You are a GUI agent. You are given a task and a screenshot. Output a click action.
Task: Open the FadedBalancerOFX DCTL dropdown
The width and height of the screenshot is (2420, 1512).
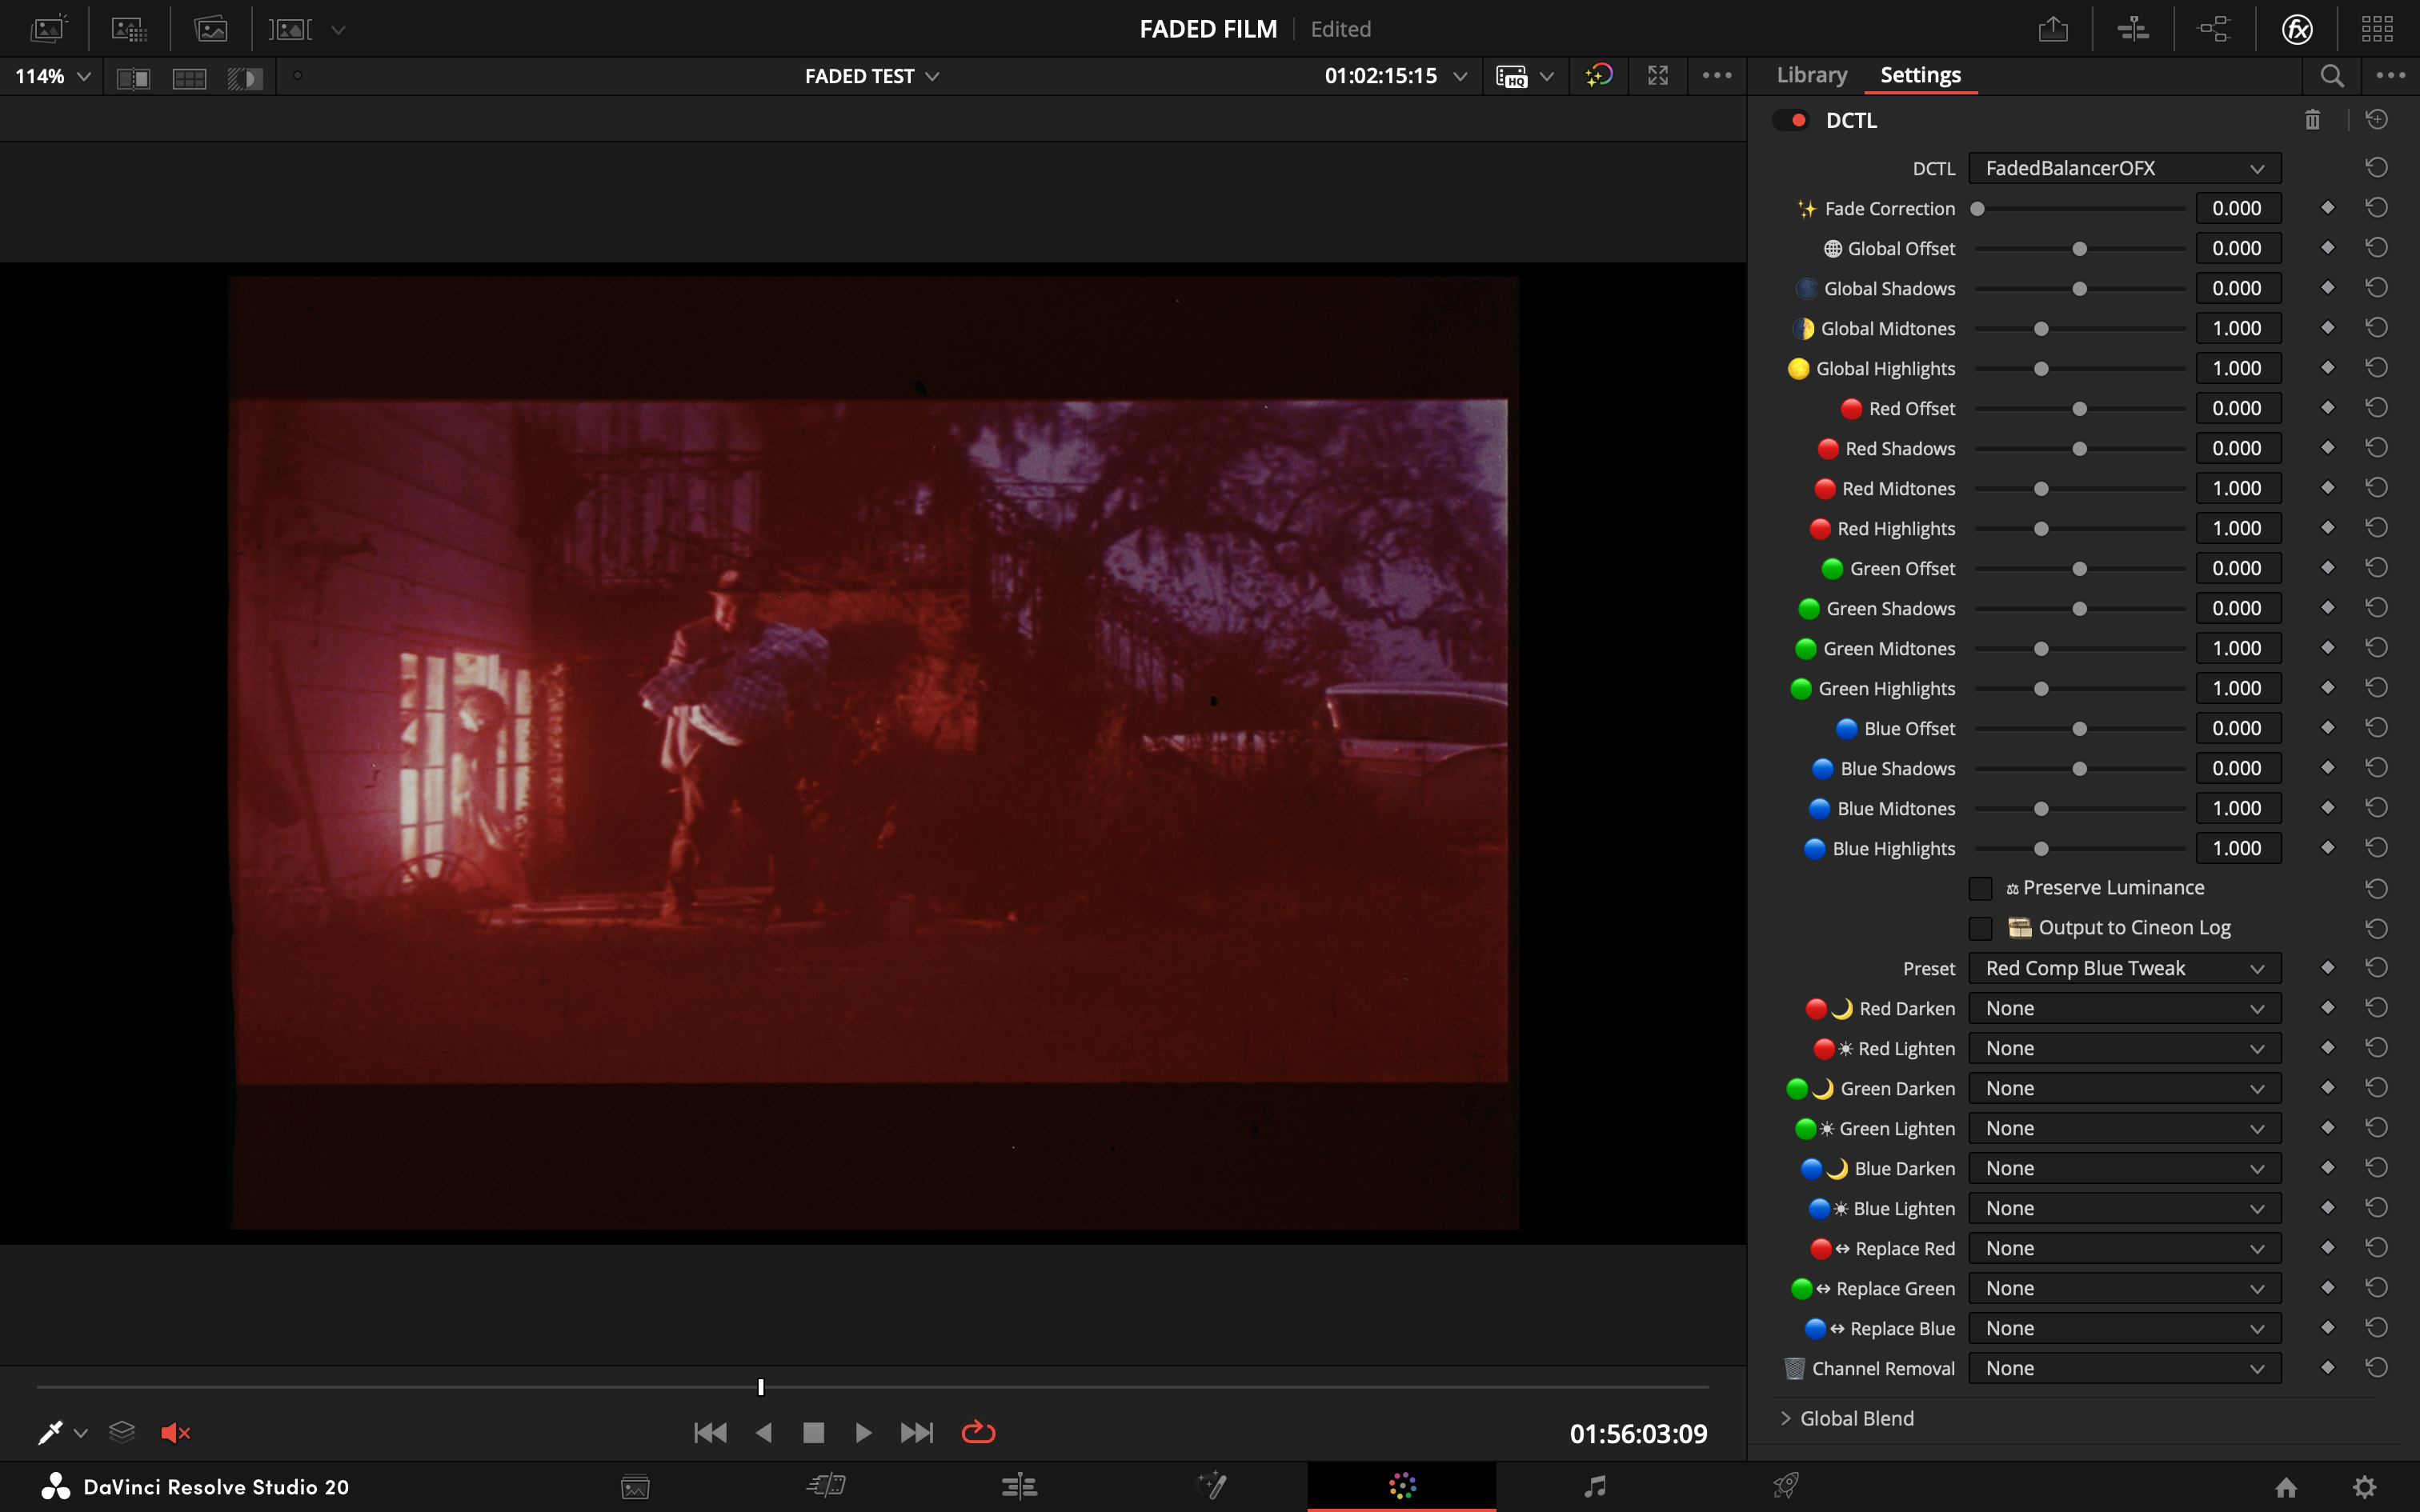tap(2124, 168)
